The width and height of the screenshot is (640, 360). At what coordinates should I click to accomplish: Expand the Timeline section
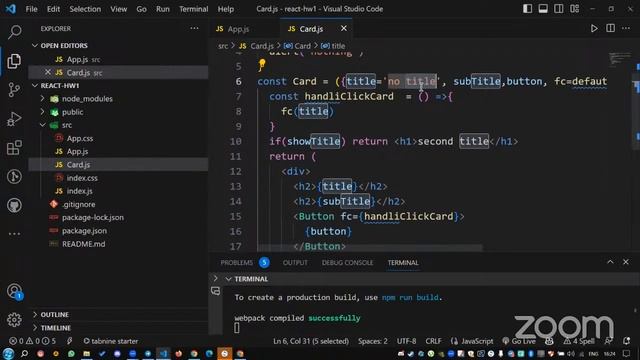pyautogui.click(x=35, y=327)
